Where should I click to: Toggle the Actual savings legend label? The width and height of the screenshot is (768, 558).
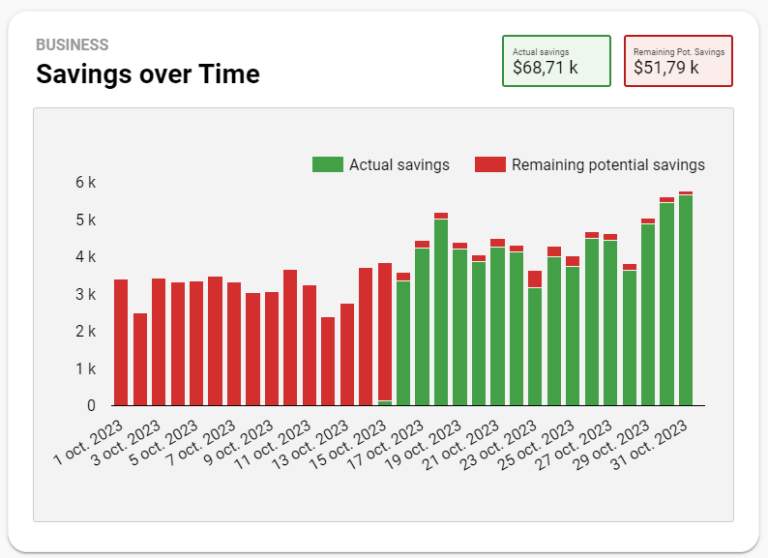point(399,165)
